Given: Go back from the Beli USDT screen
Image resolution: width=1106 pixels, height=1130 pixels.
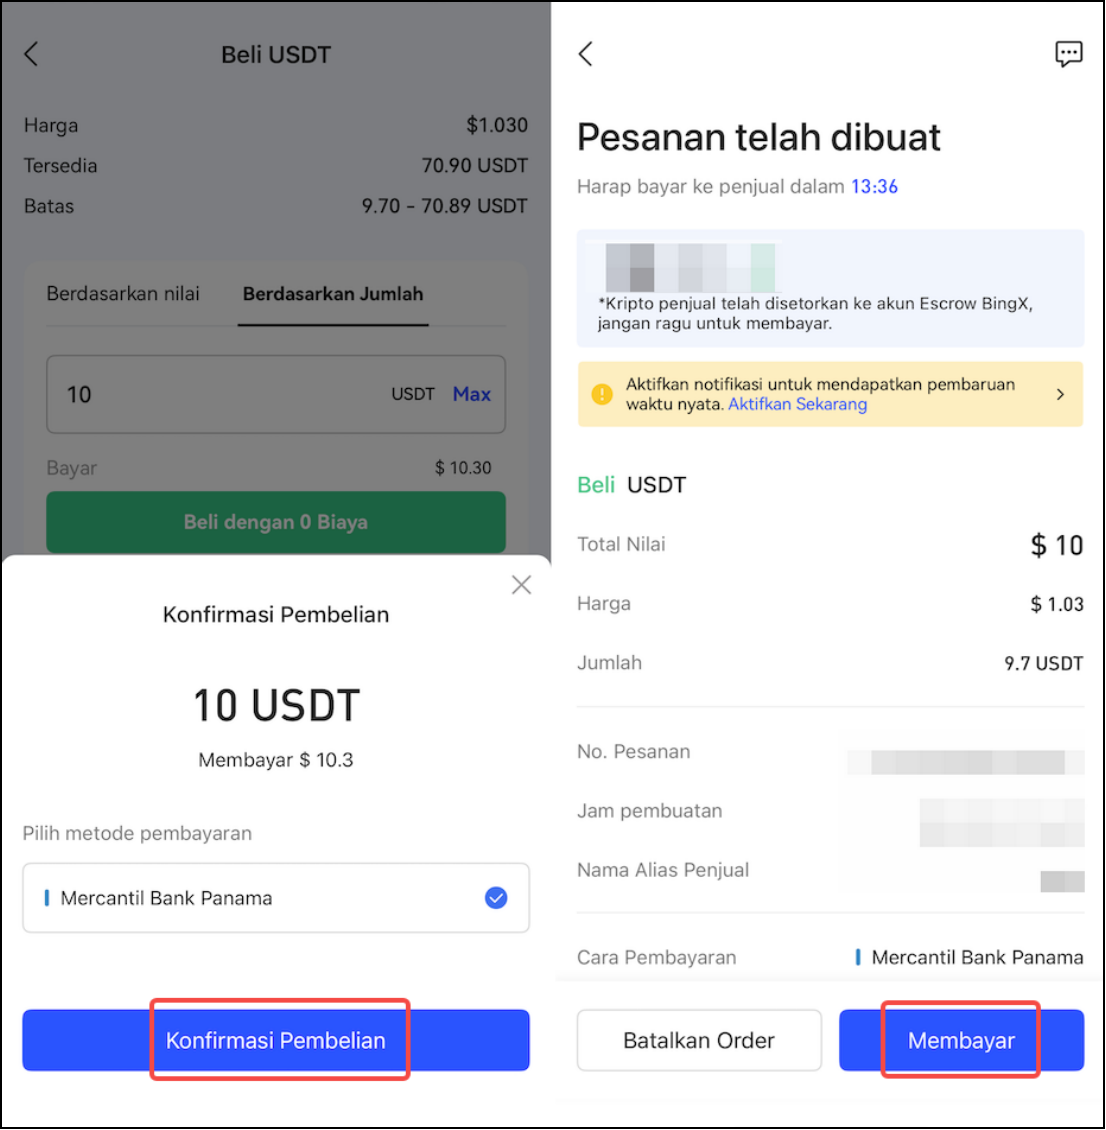Looking at the screenshot, I should [31, 54].
